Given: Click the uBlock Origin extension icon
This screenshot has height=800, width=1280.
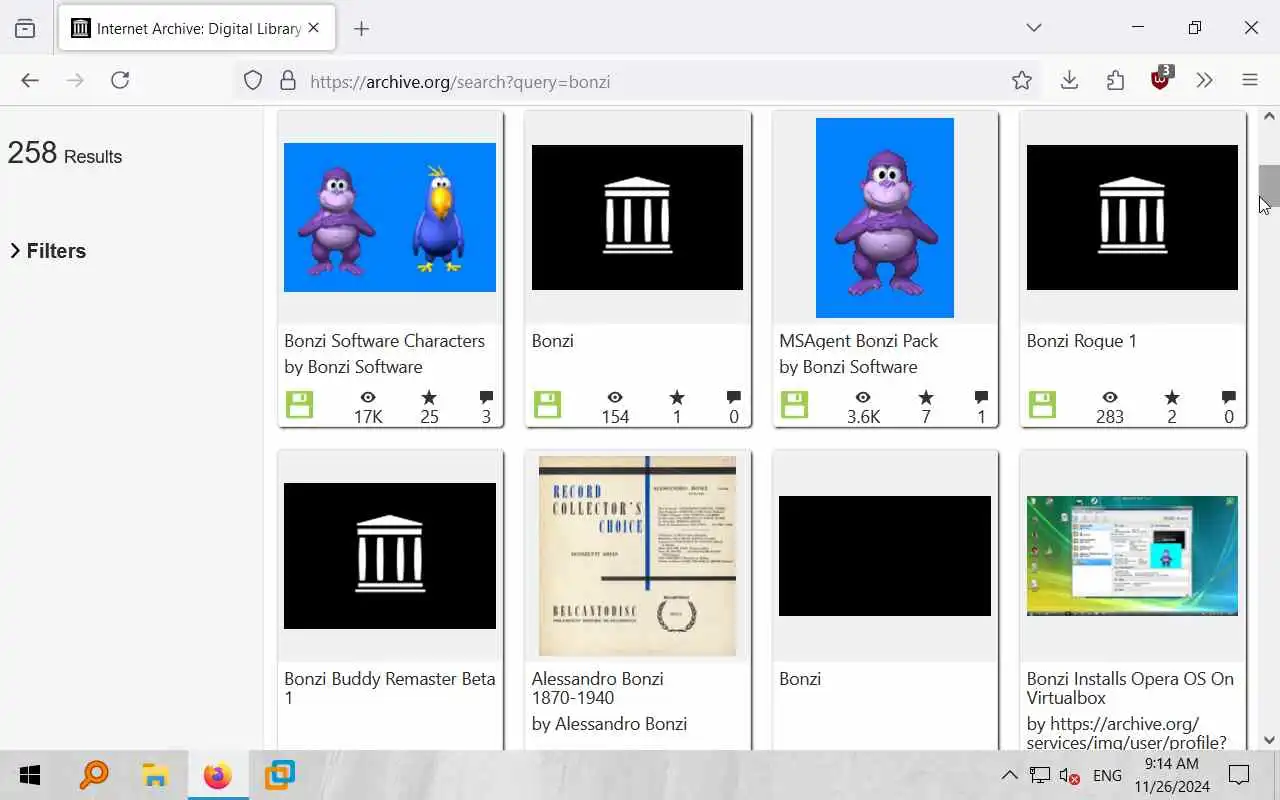Looking at the screenshot, I should click(x=1161, y=79).
